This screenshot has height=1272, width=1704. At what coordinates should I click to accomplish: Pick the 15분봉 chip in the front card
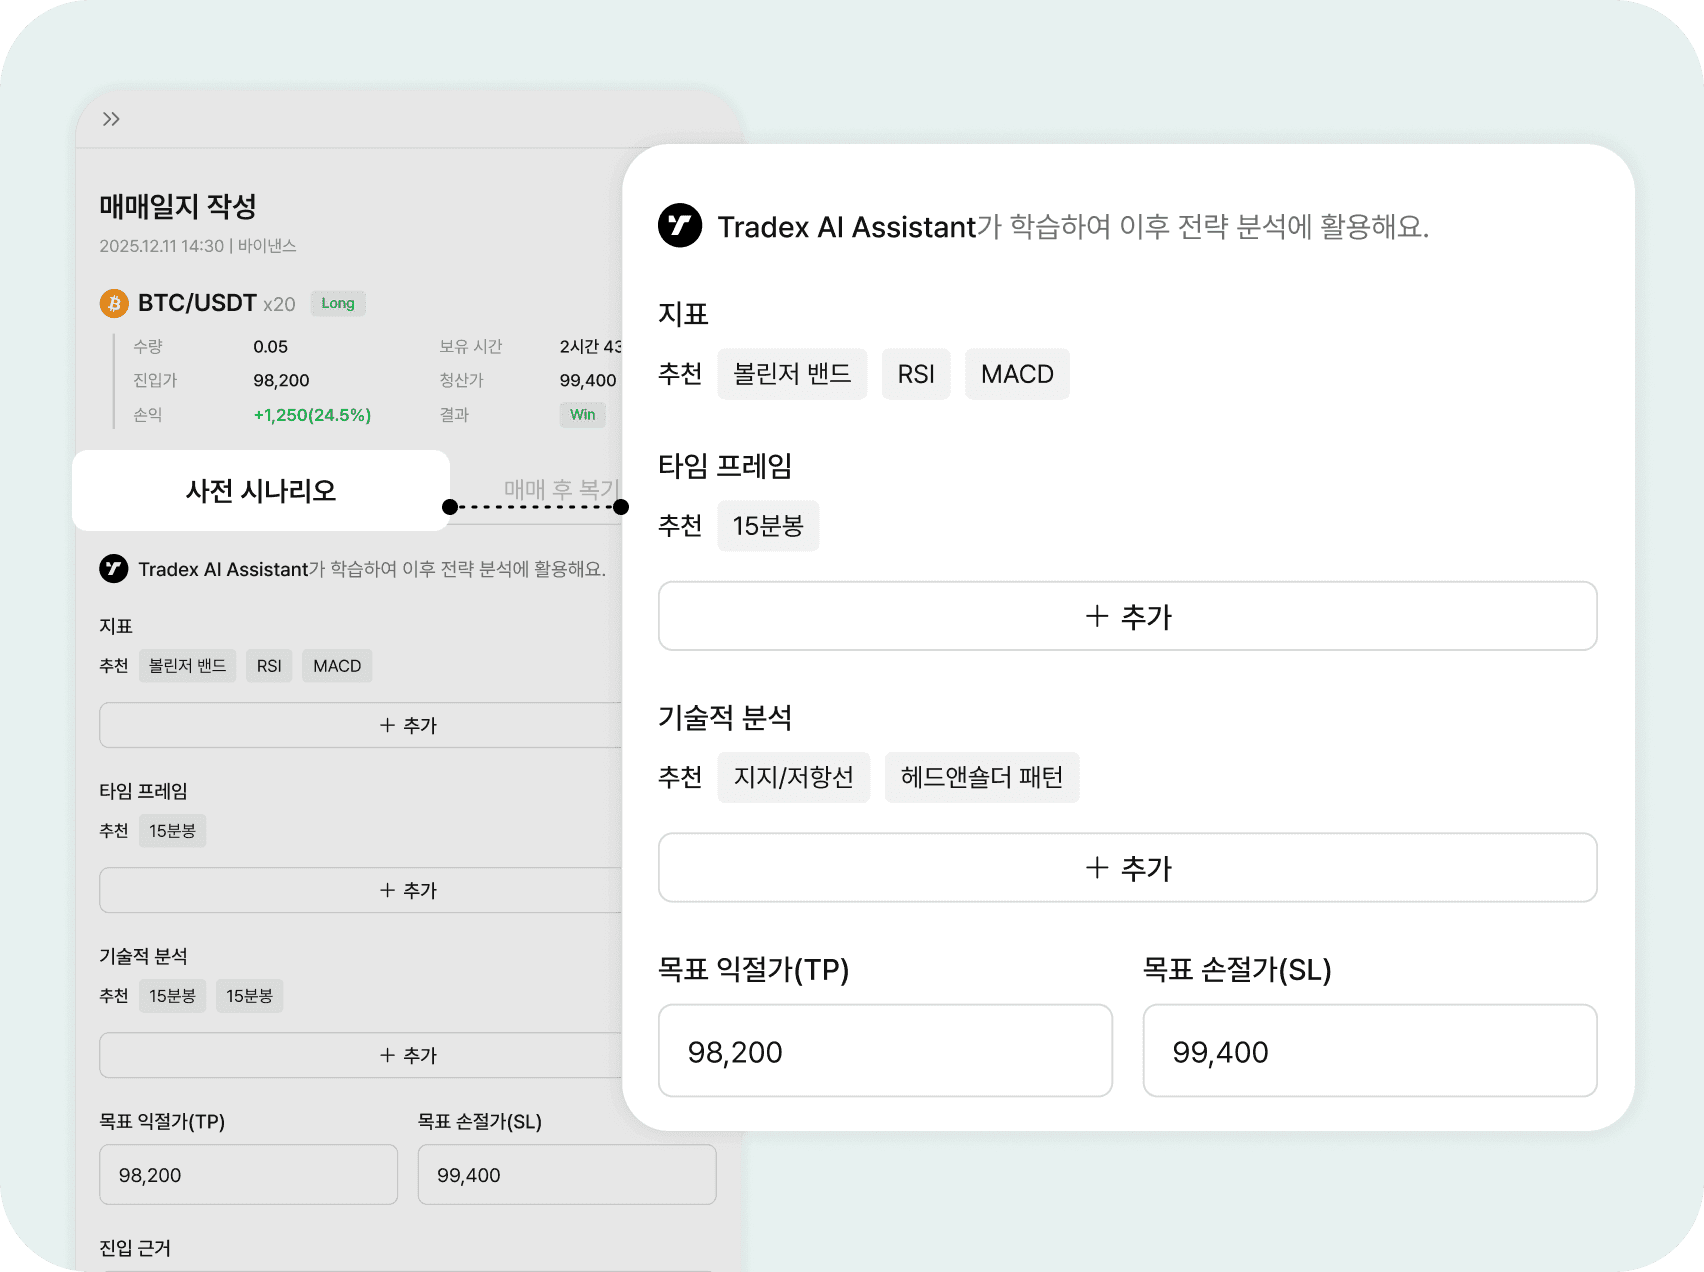[x=768, y=526]
